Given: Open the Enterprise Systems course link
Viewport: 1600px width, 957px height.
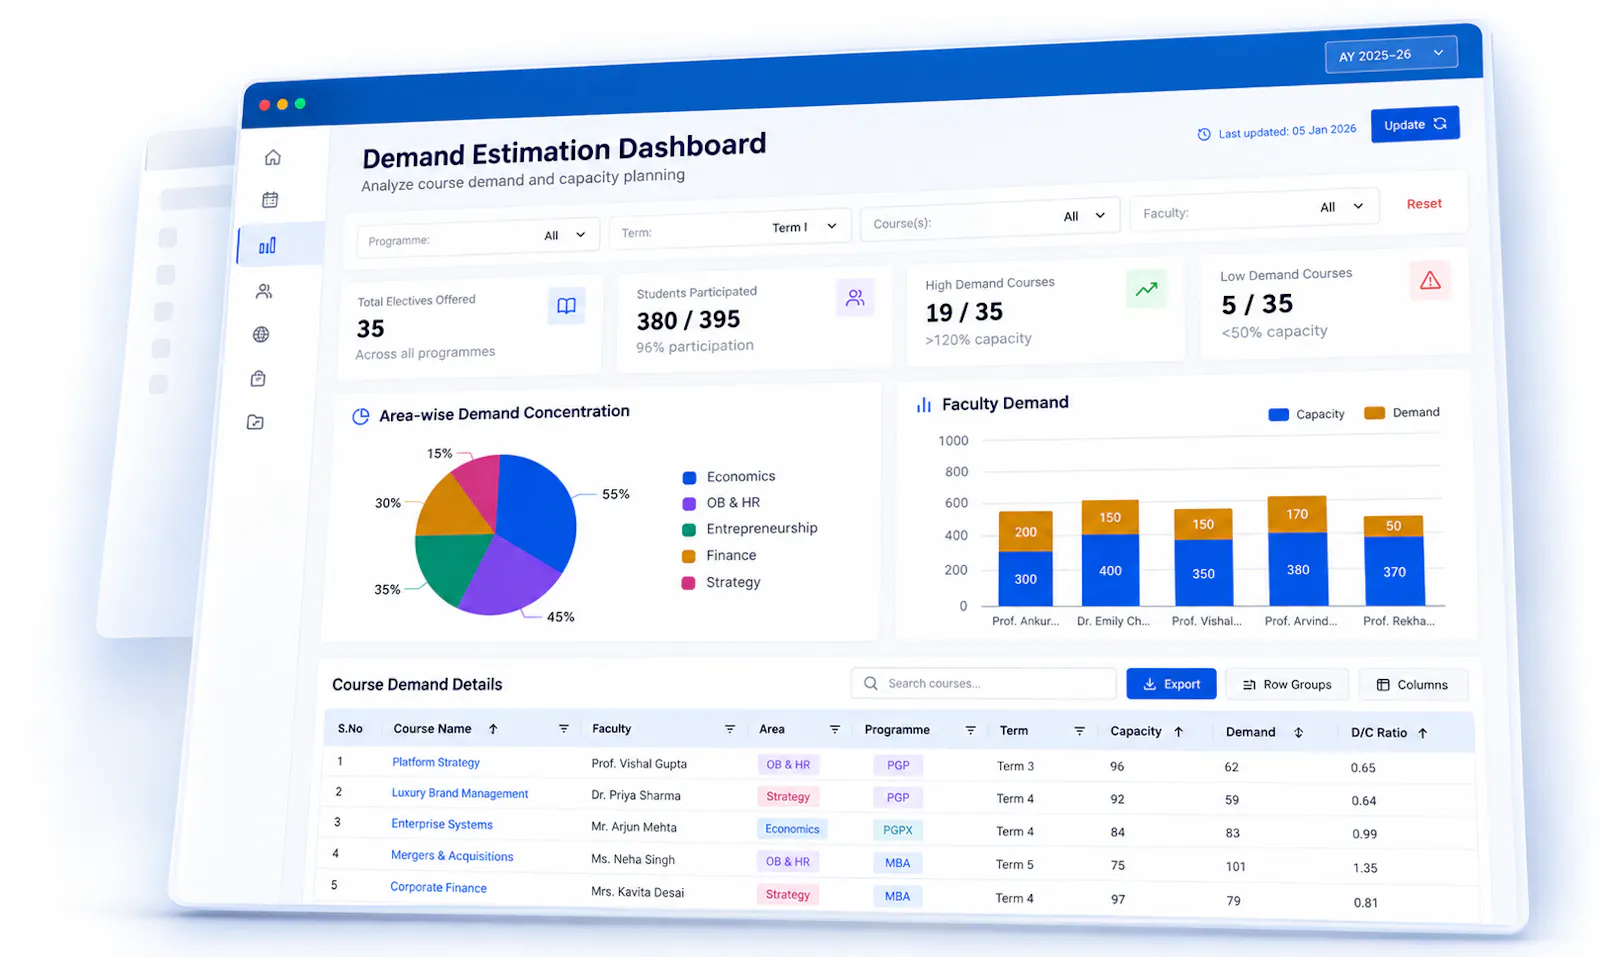Looking at the screenshot, I should (x=442, y=824).
